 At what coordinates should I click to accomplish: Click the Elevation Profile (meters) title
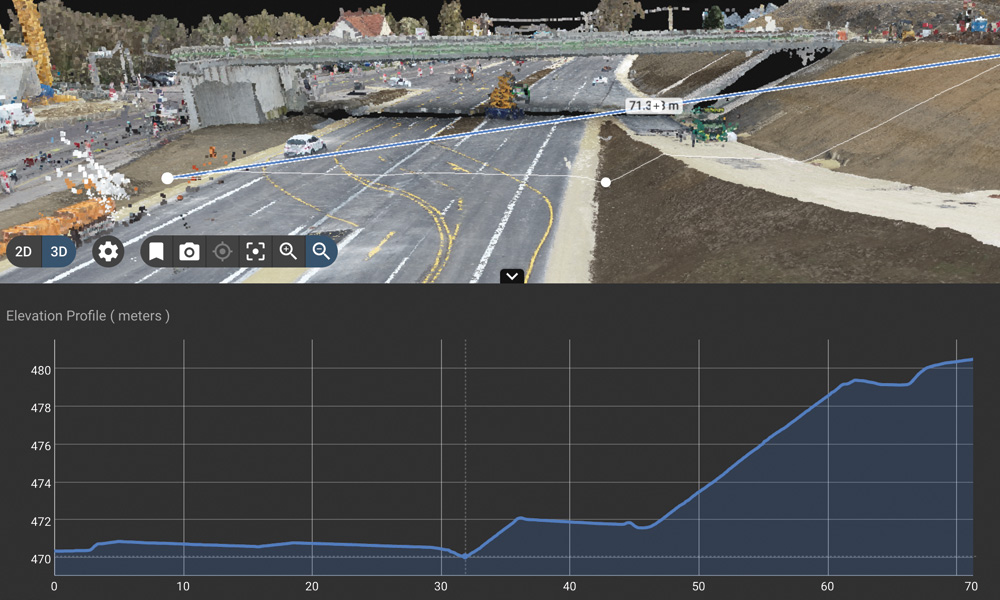88,316
